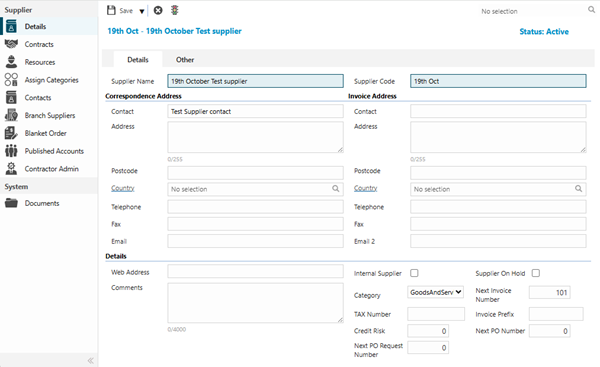Open Resources worker icon in sidebar
This screenshot has width=600, height=367.
pyautogui.click(x=11, y=62)
